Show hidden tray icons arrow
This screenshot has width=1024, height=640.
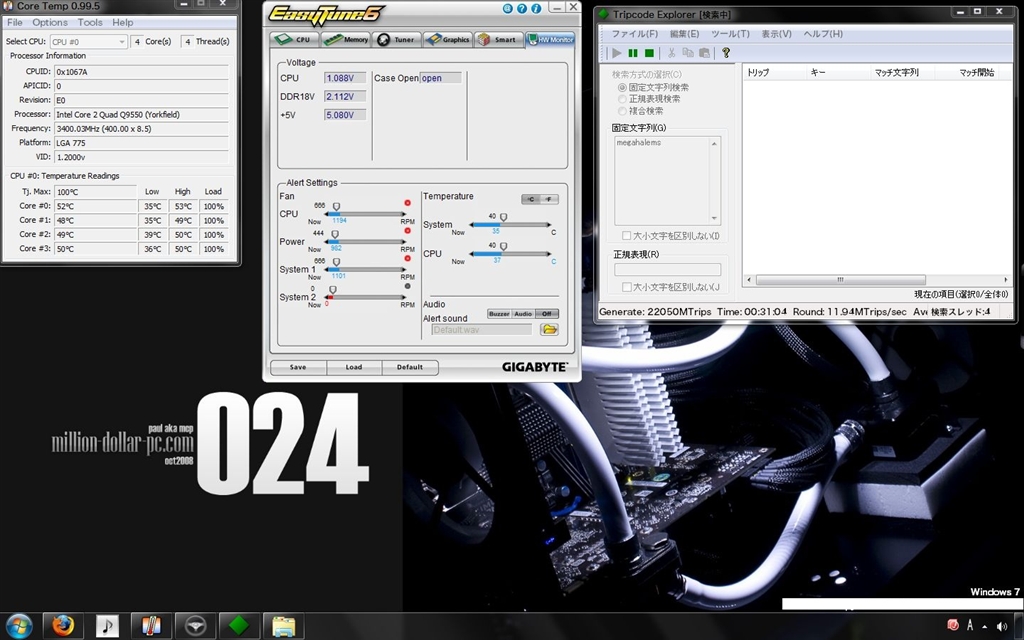click(x=984, y=626)
